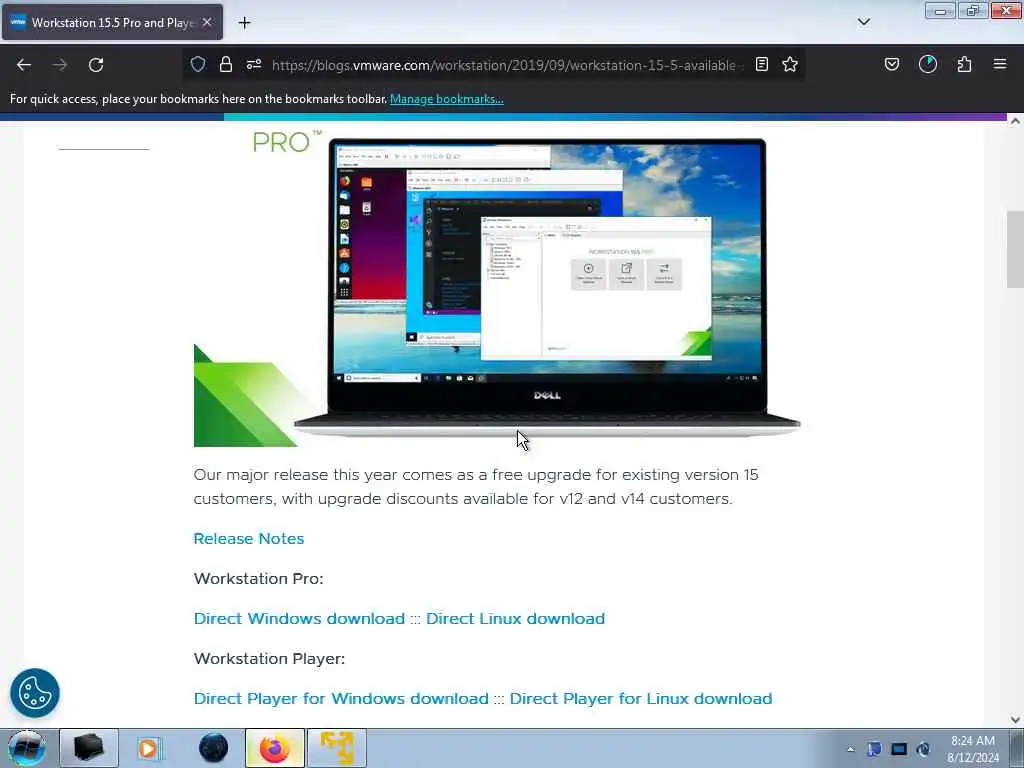
Task: Expand the list all tabs dropdown
Action: click(863, 22)
